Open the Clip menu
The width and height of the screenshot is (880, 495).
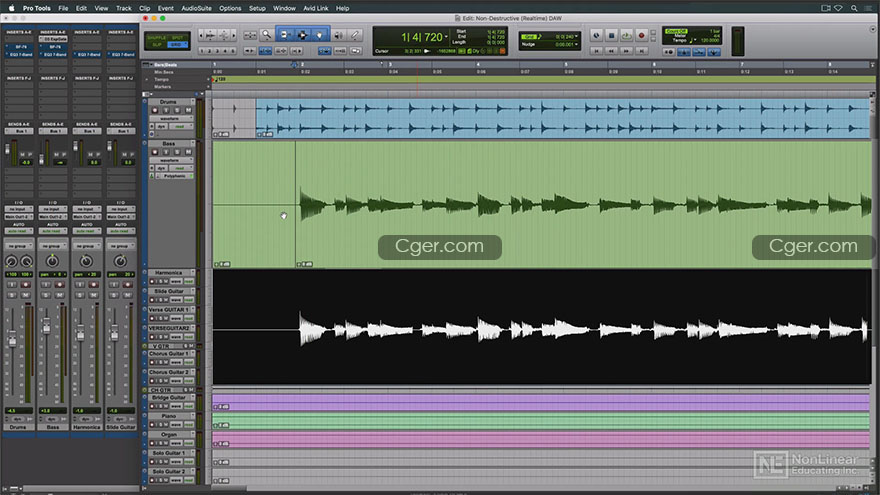tap(144, 8)
